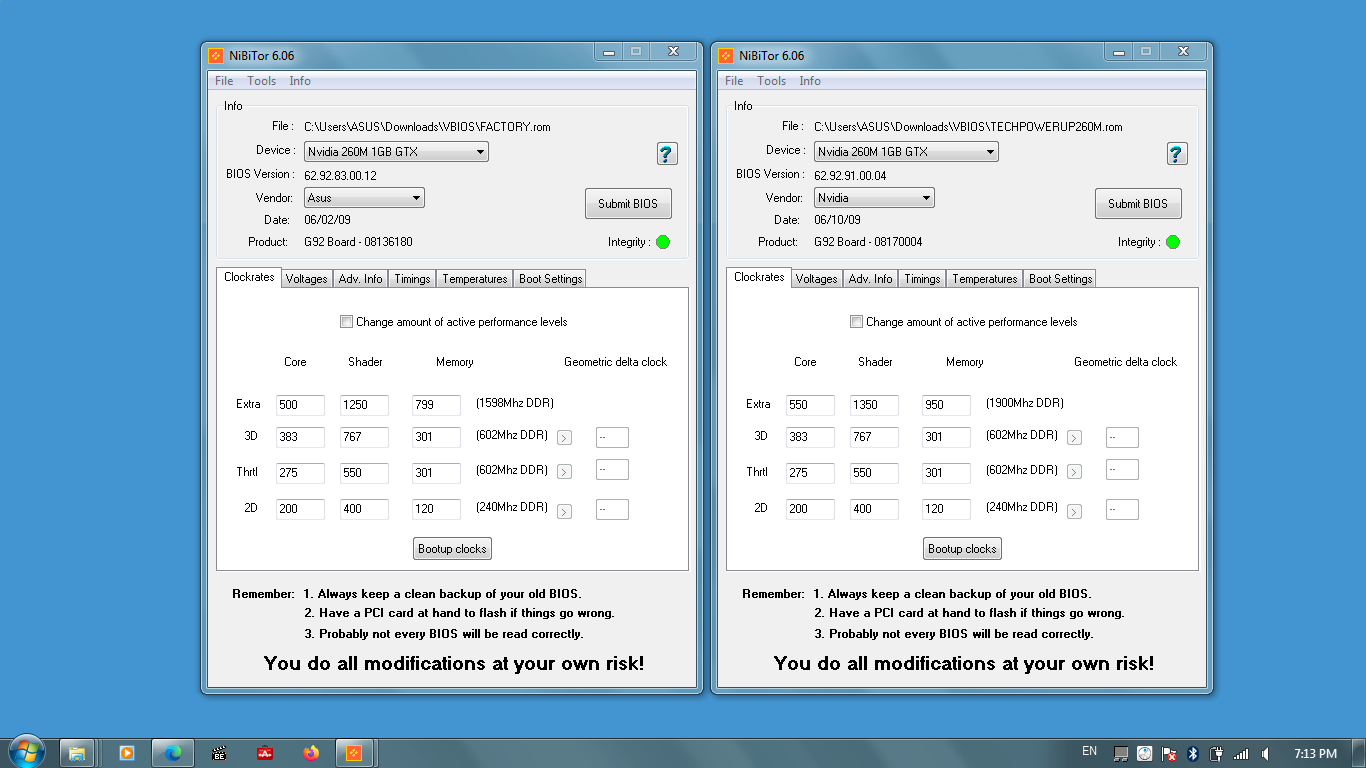Screen dimensions: 1366x768
Task: Open the Windows Start orb
Action: point(26,752)
